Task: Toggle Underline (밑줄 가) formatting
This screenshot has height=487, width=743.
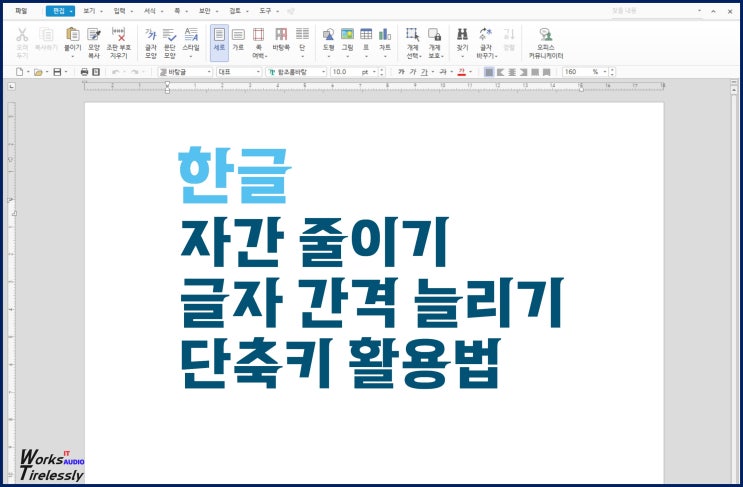Action: click(x=424, y=72)
